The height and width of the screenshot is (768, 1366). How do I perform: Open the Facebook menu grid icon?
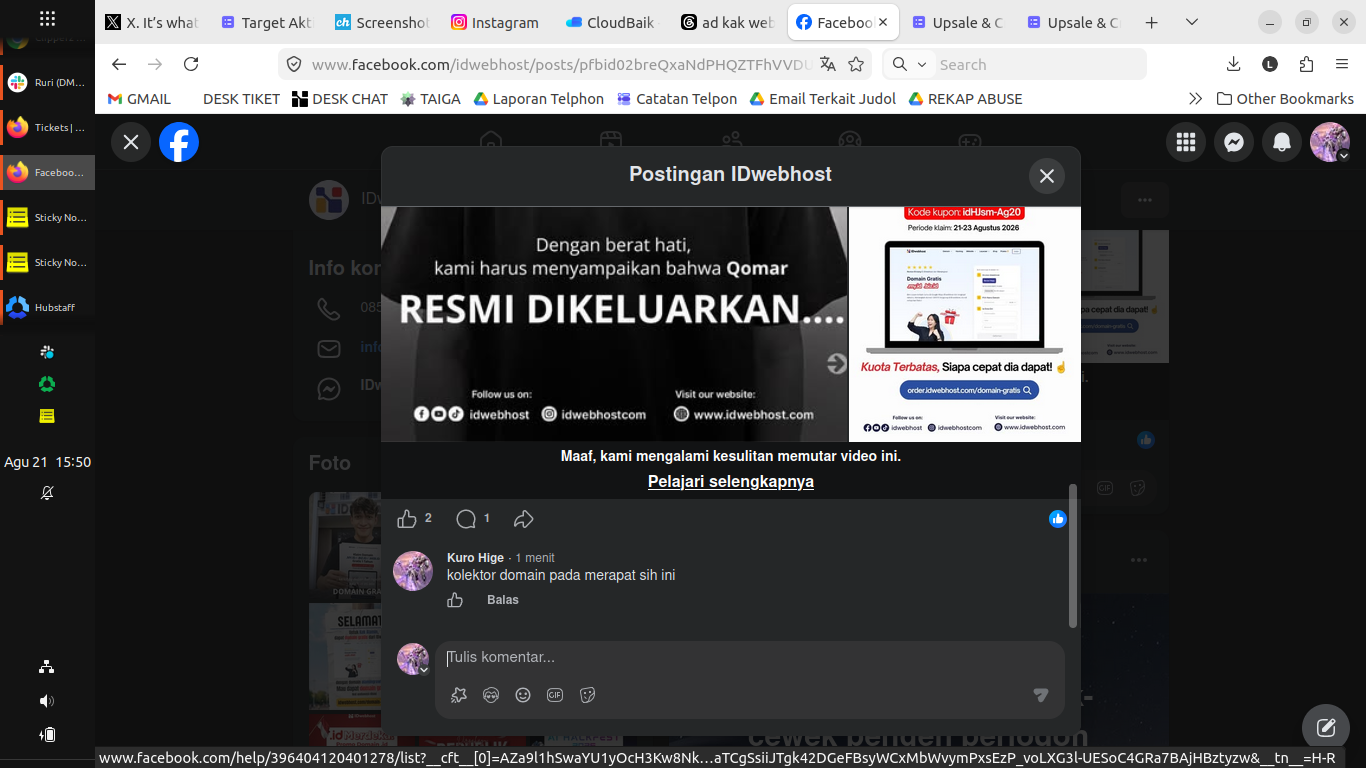pyautogui.click(x=1186, y=142)
